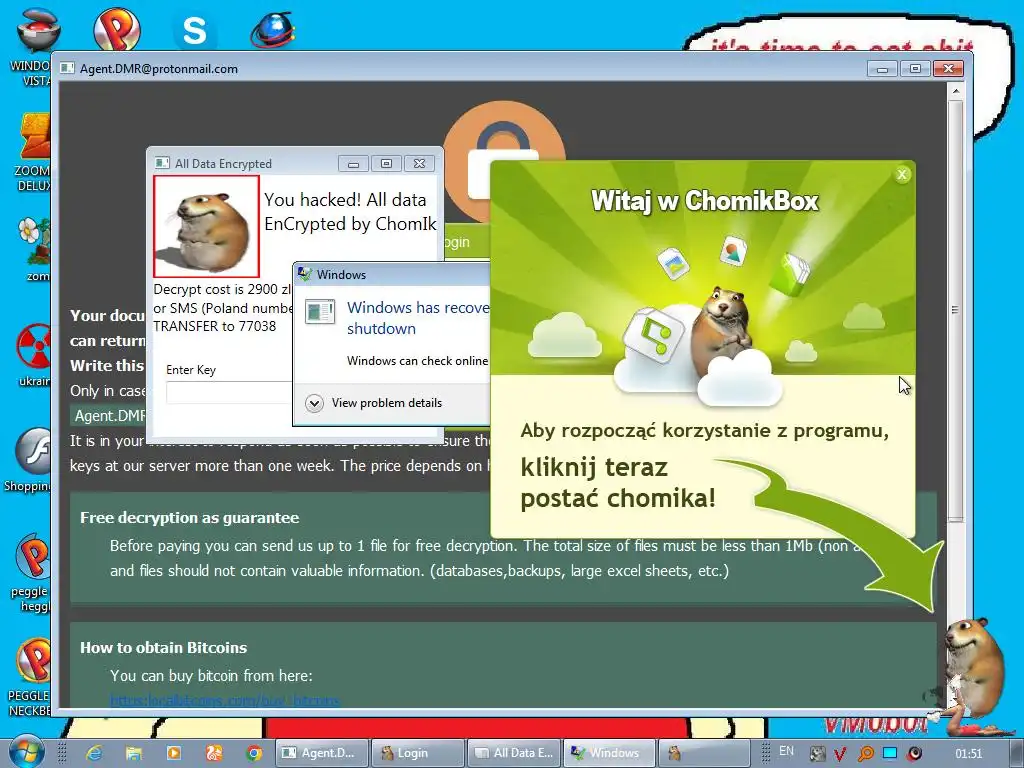
Task: Open the first tray icon beside EN
Action: tap(817, 754)
